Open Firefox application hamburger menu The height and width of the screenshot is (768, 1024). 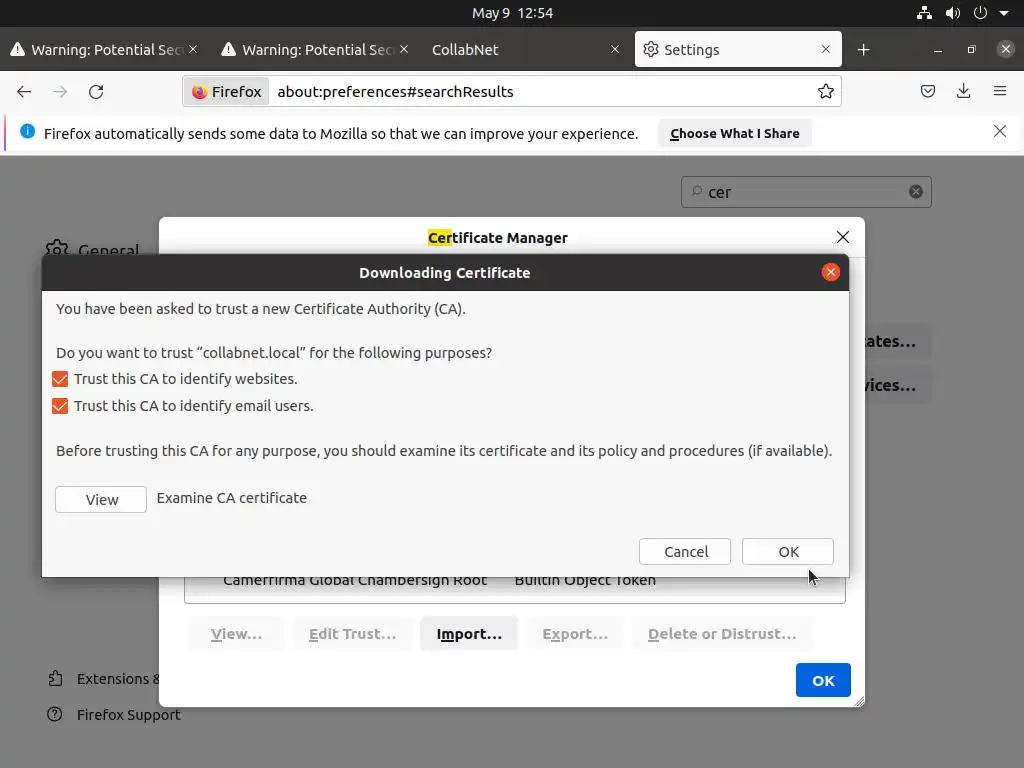click(999, 91)
